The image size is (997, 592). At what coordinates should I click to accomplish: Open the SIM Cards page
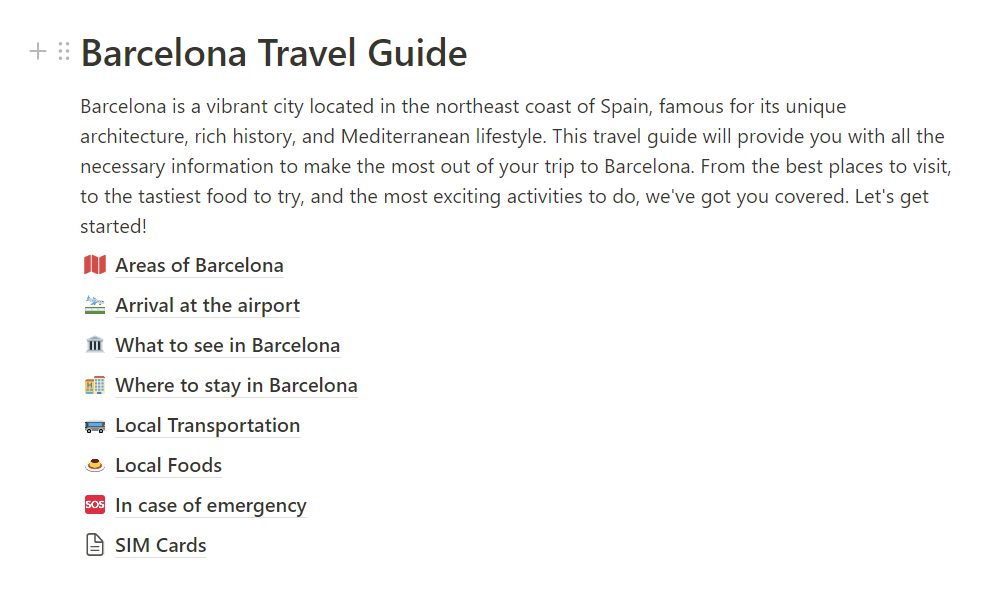pyautogui.click(x=160, y=545)
